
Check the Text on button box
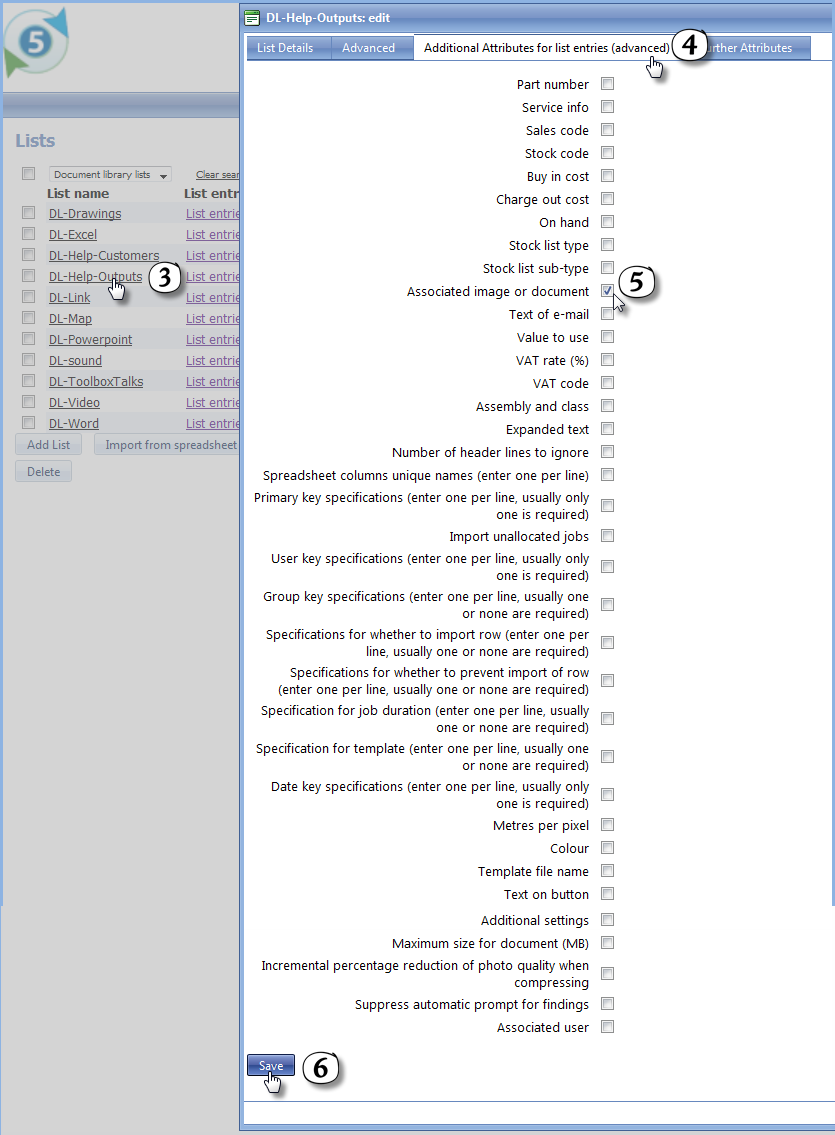[x=608, y=894]
